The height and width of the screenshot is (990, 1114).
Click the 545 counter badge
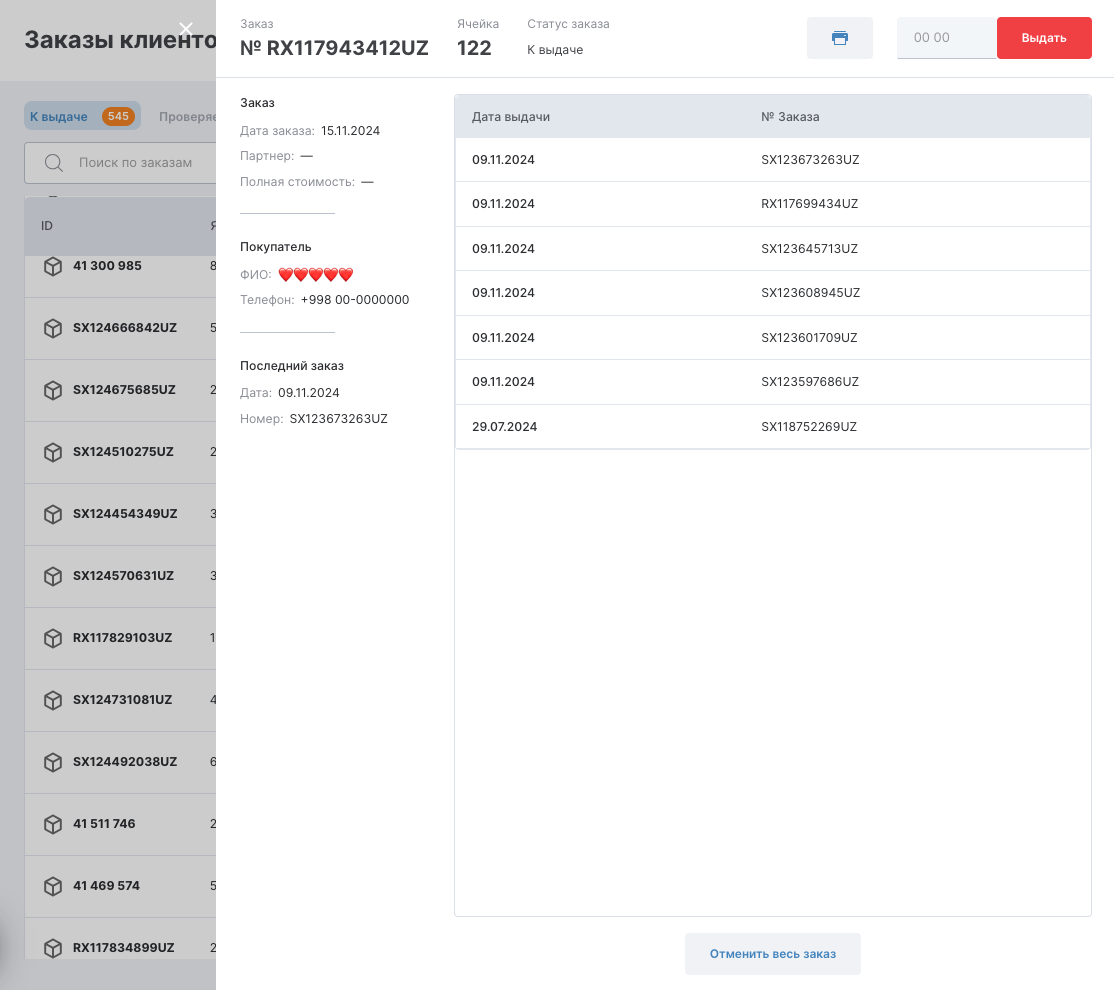click(119, 116)
